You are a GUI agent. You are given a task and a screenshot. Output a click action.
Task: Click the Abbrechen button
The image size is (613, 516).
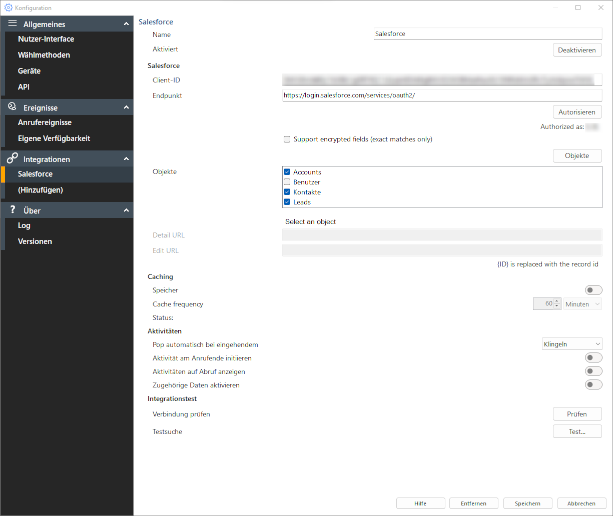tap(581, 503)
